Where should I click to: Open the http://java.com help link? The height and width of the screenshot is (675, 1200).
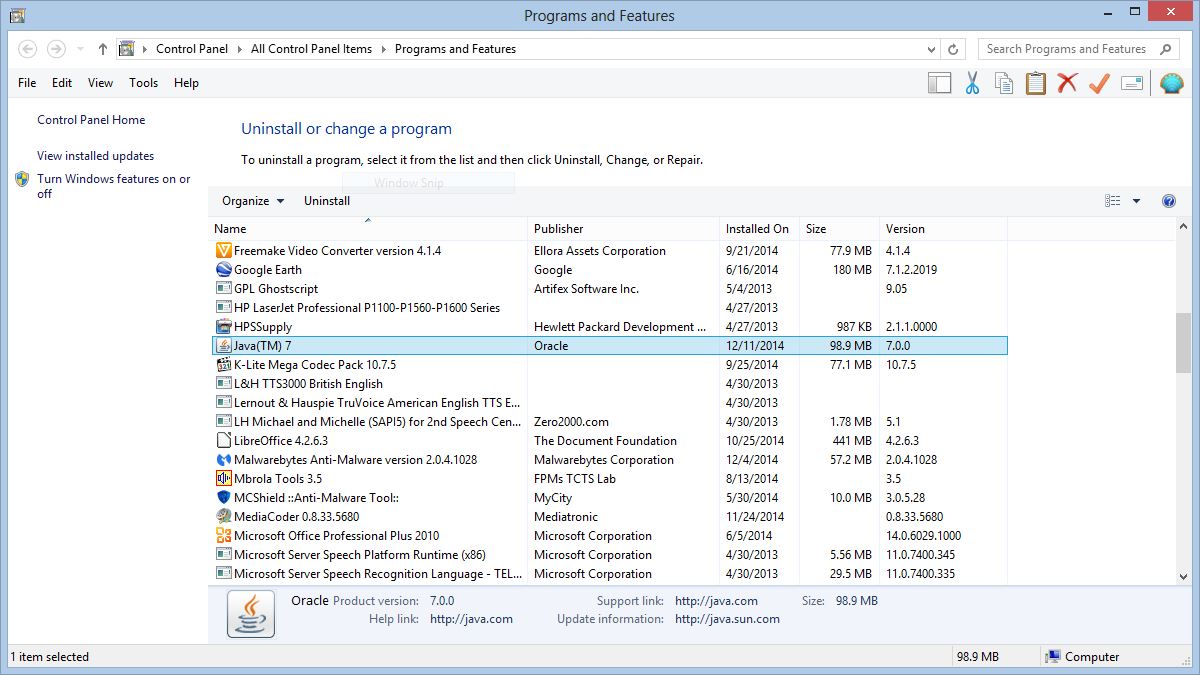point(471,619)
